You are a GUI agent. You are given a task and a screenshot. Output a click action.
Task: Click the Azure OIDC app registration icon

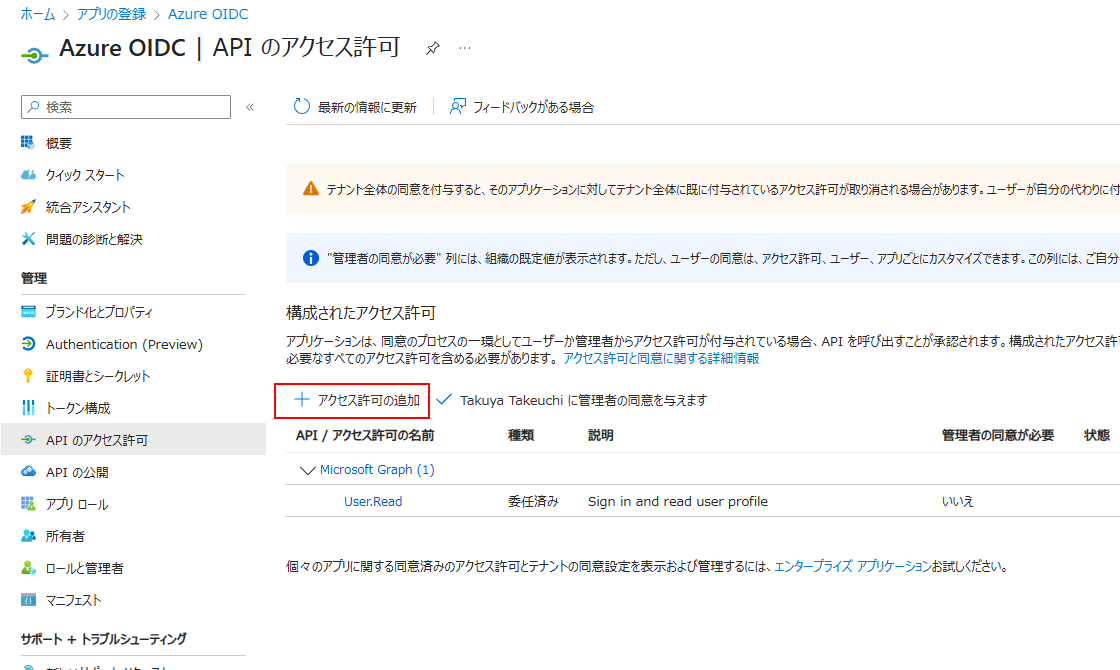tap(34, 54)
